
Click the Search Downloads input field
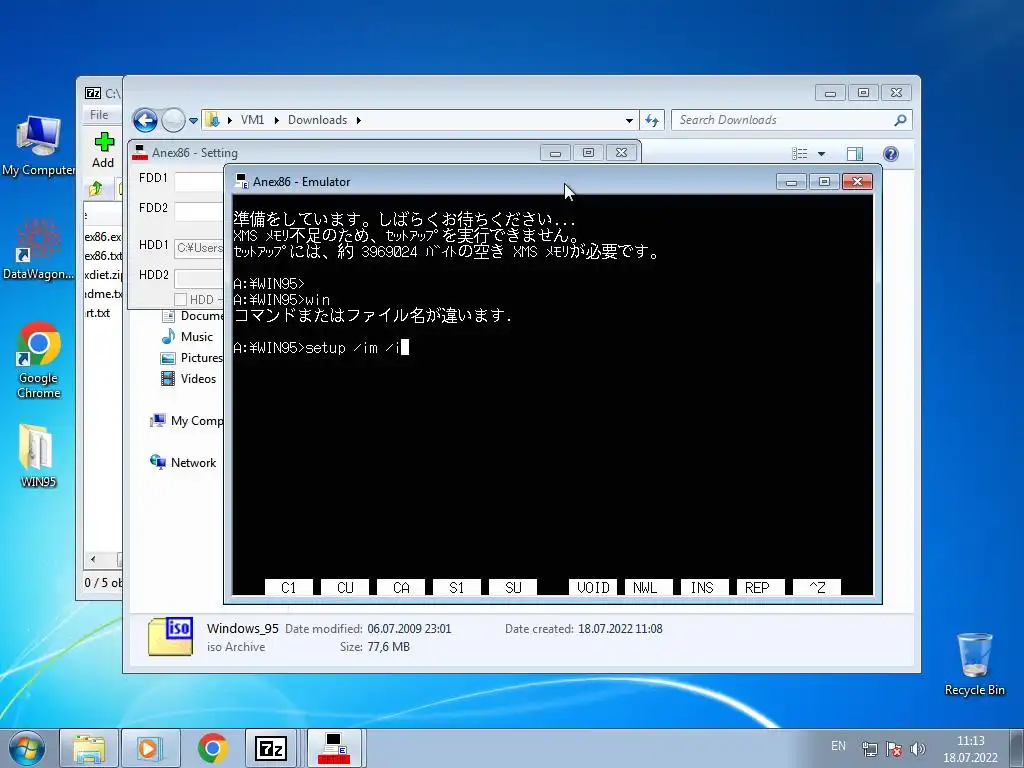(x=784, y=120)
